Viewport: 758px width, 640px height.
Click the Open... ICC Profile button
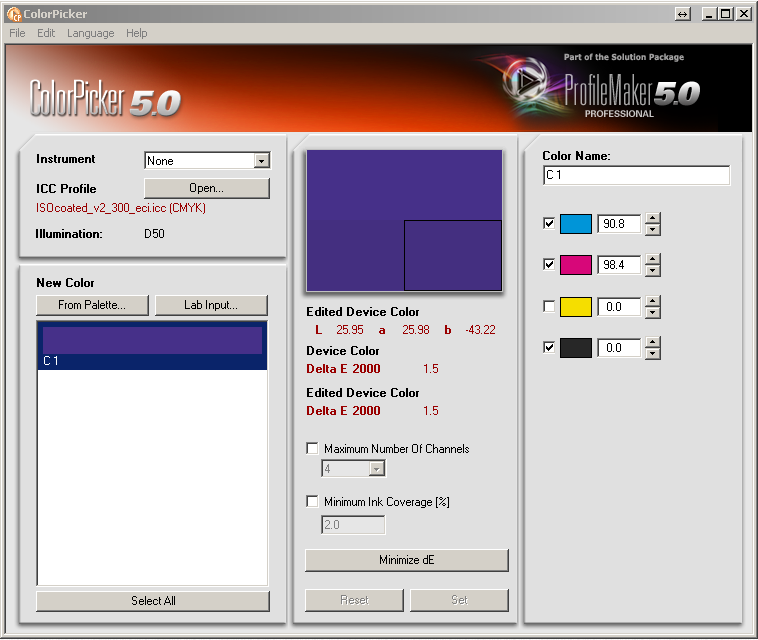coord(206,188)
